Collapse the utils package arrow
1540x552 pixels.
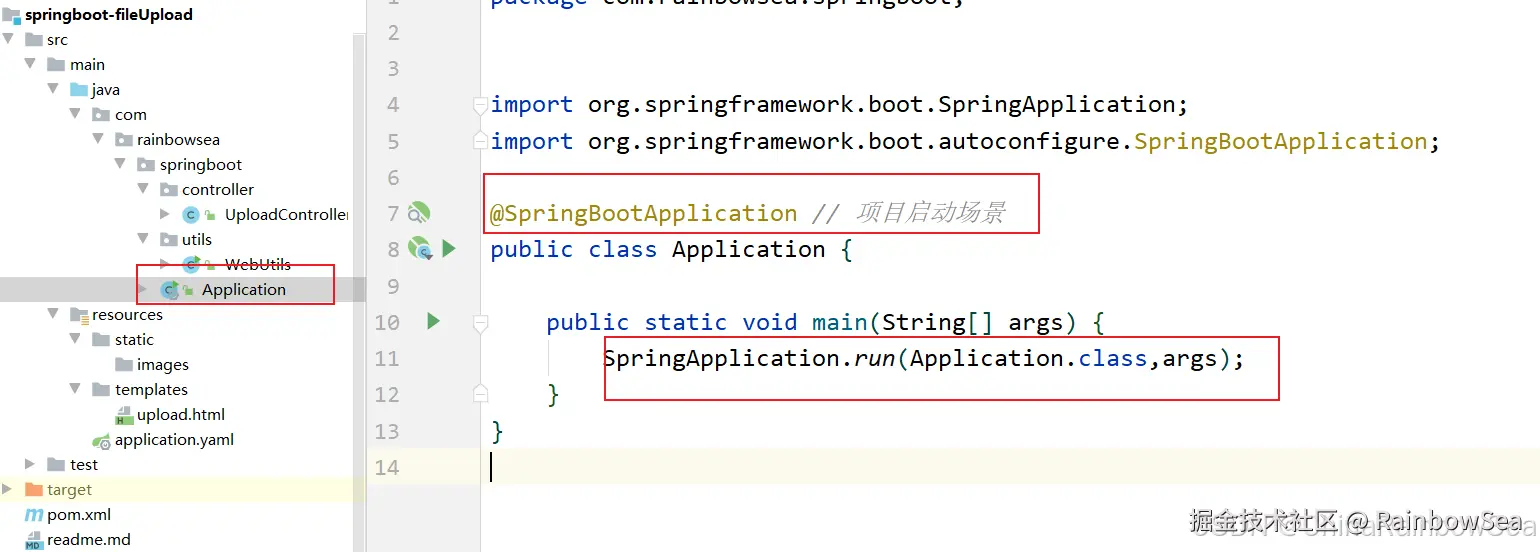coord(143,240)
